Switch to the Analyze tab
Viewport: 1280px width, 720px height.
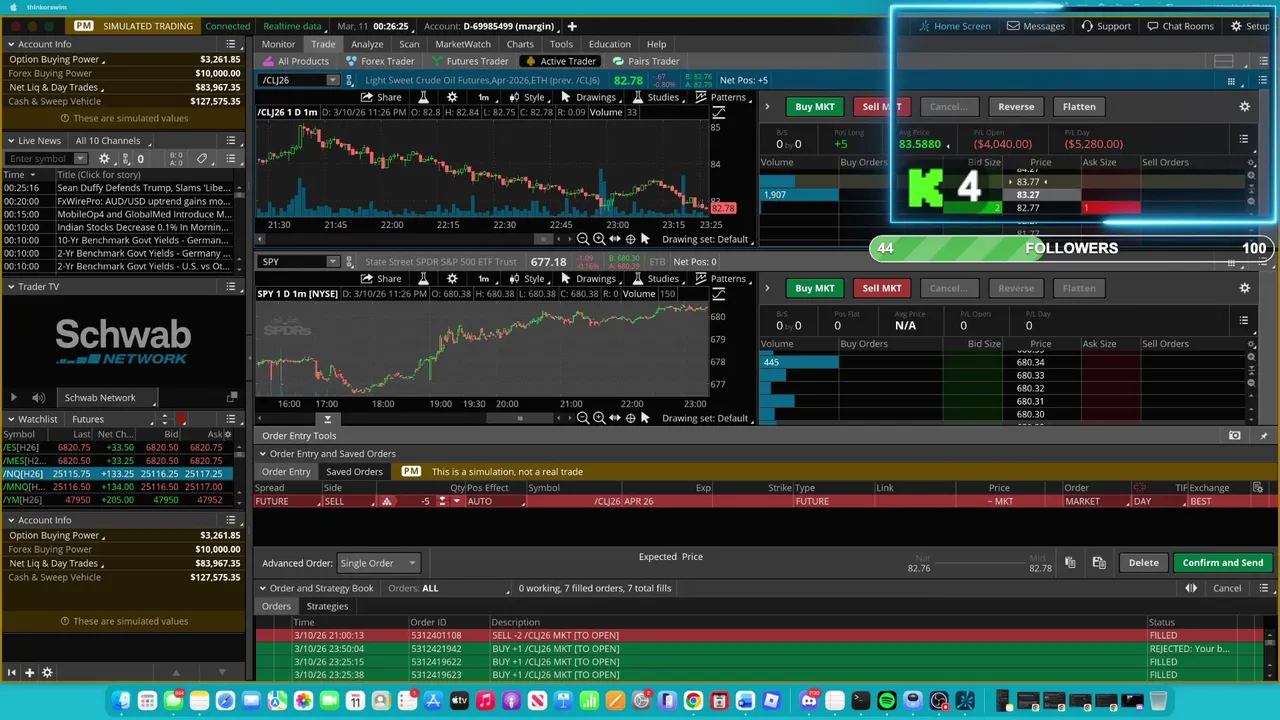[x=367, y=44]
